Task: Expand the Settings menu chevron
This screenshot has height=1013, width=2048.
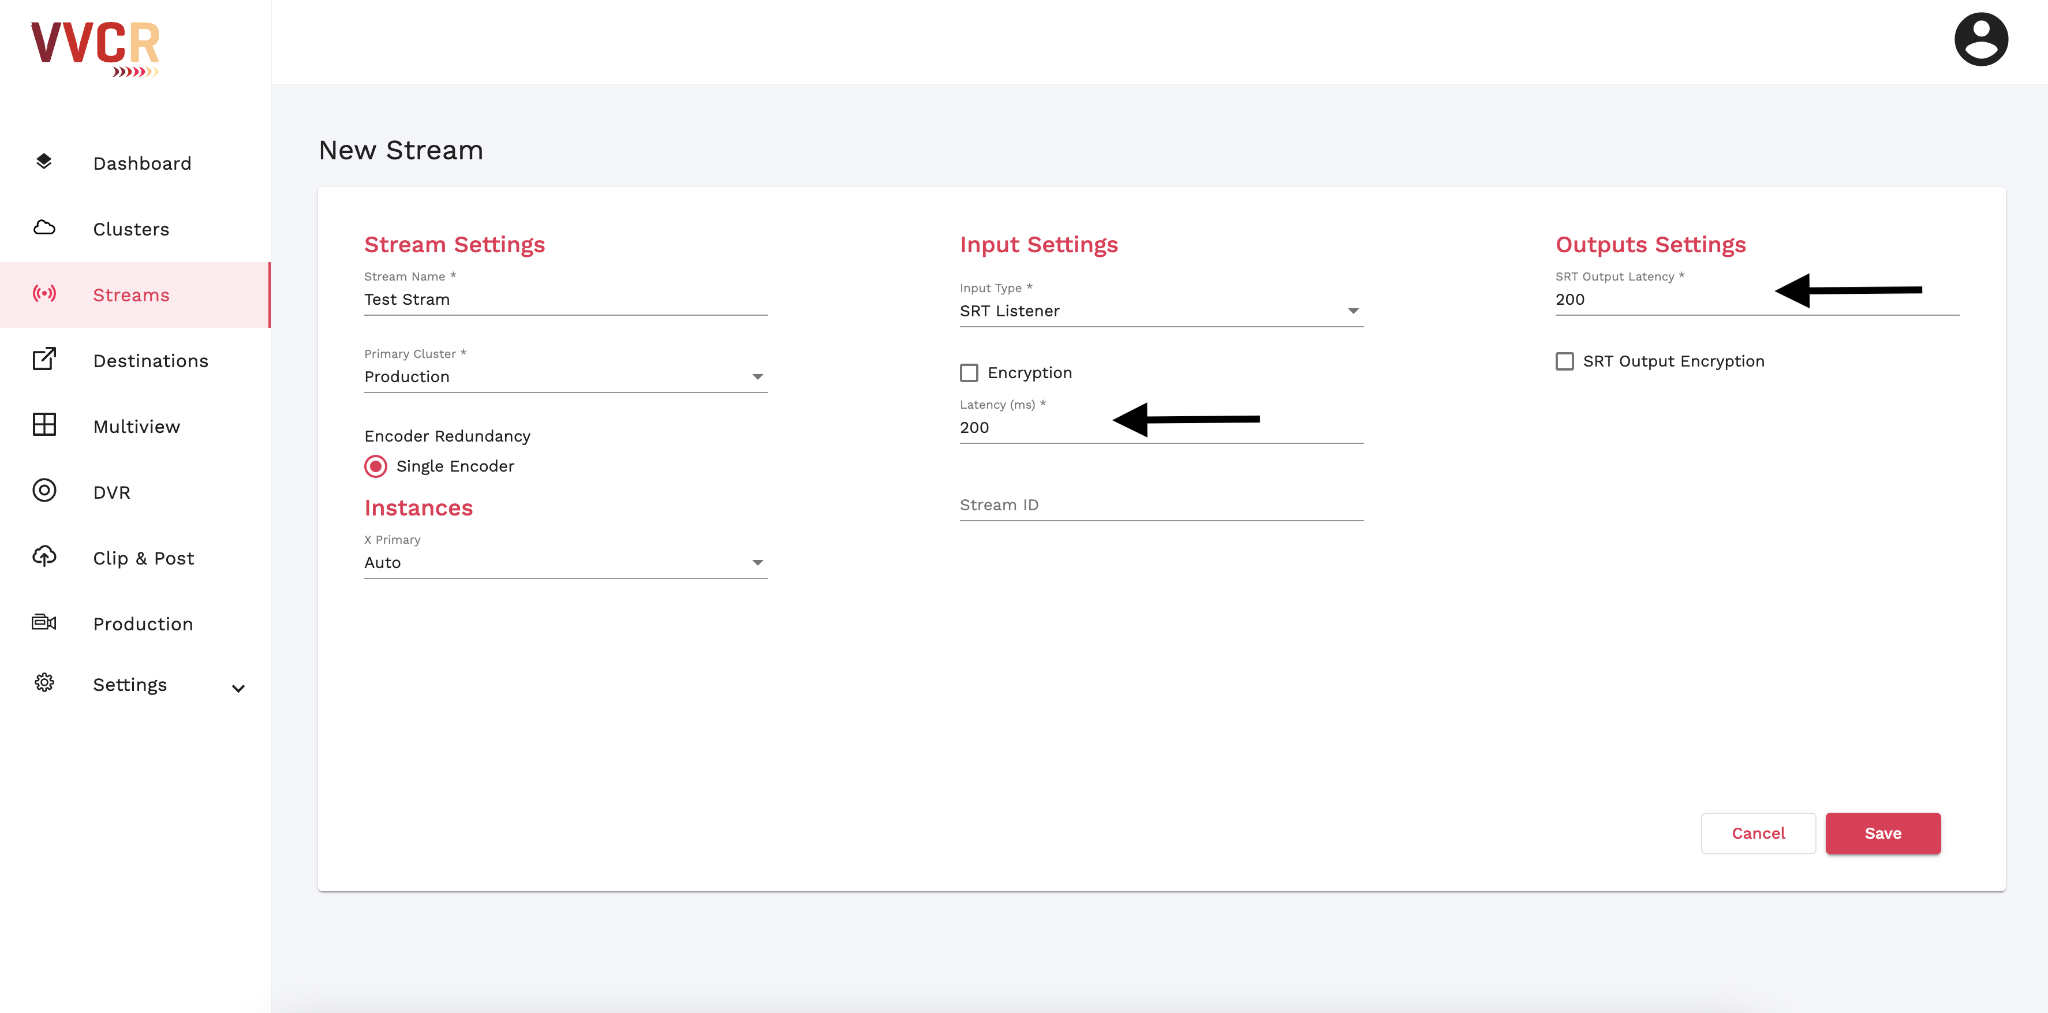Action: pyautogui.click(x=238, y=688)
